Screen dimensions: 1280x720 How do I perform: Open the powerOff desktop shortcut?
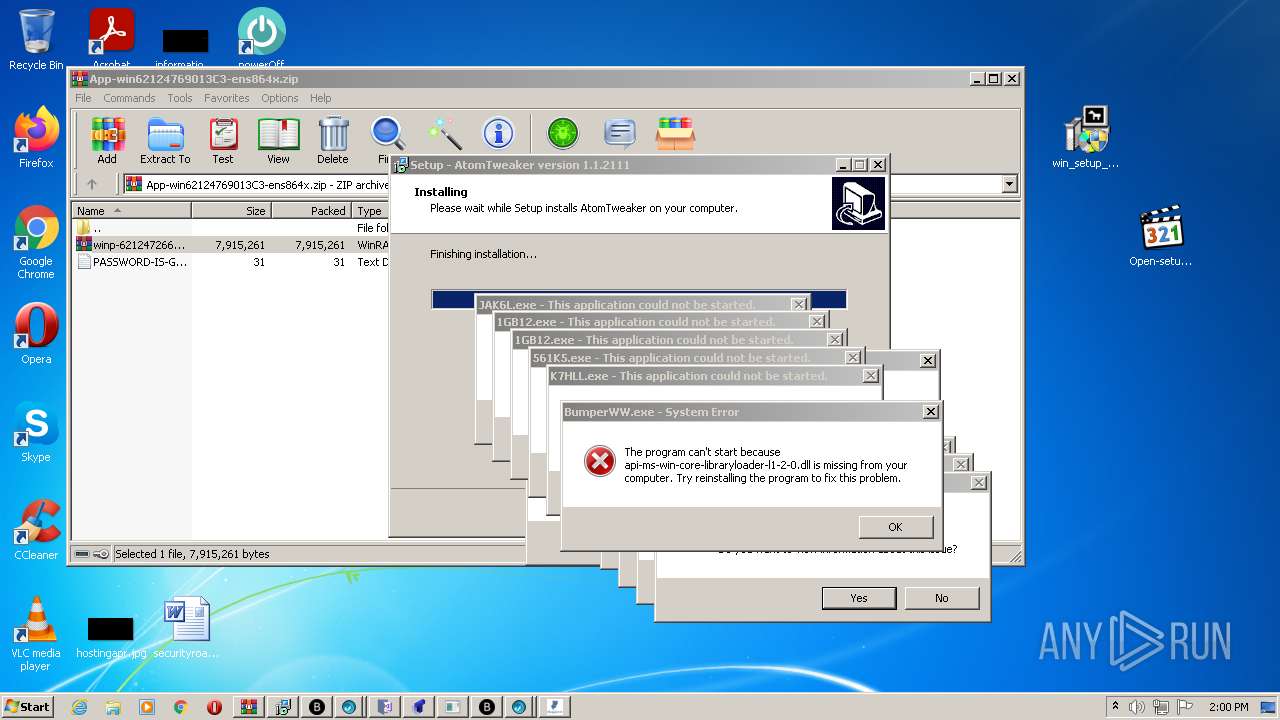click(261, 40)
